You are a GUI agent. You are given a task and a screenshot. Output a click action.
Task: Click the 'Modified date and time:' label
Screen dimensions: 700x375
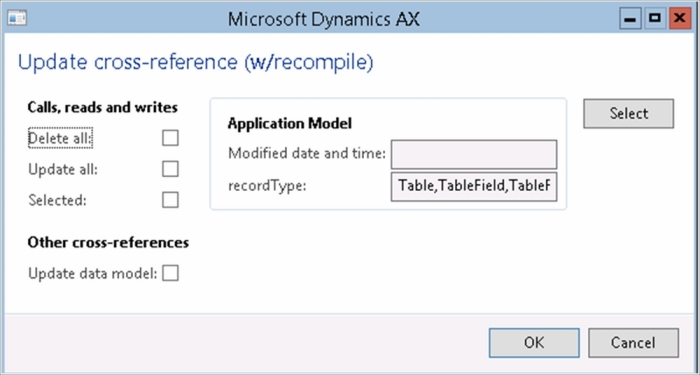pyautogui.click(x=307, y=154)
